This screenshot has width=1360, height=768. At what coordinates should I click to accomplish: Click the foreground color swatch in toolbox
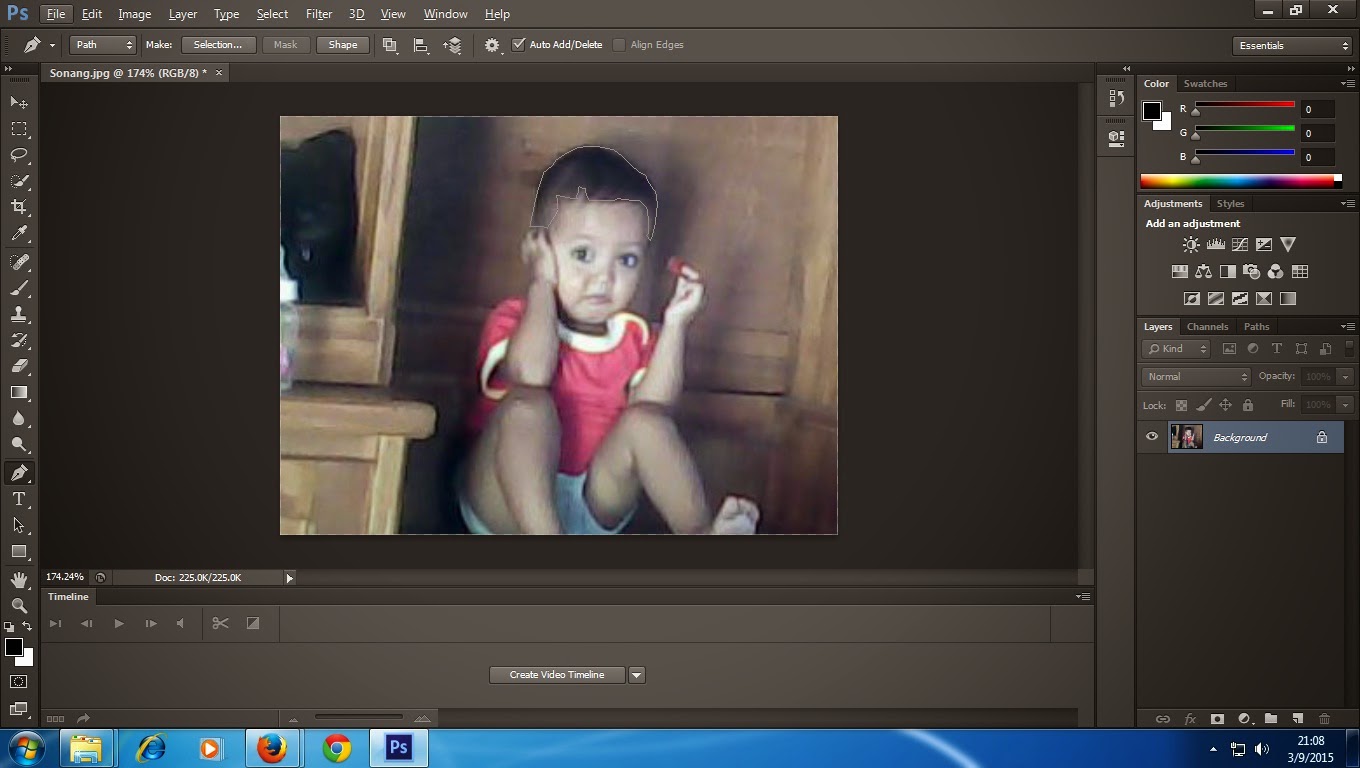tap(14, 647)
